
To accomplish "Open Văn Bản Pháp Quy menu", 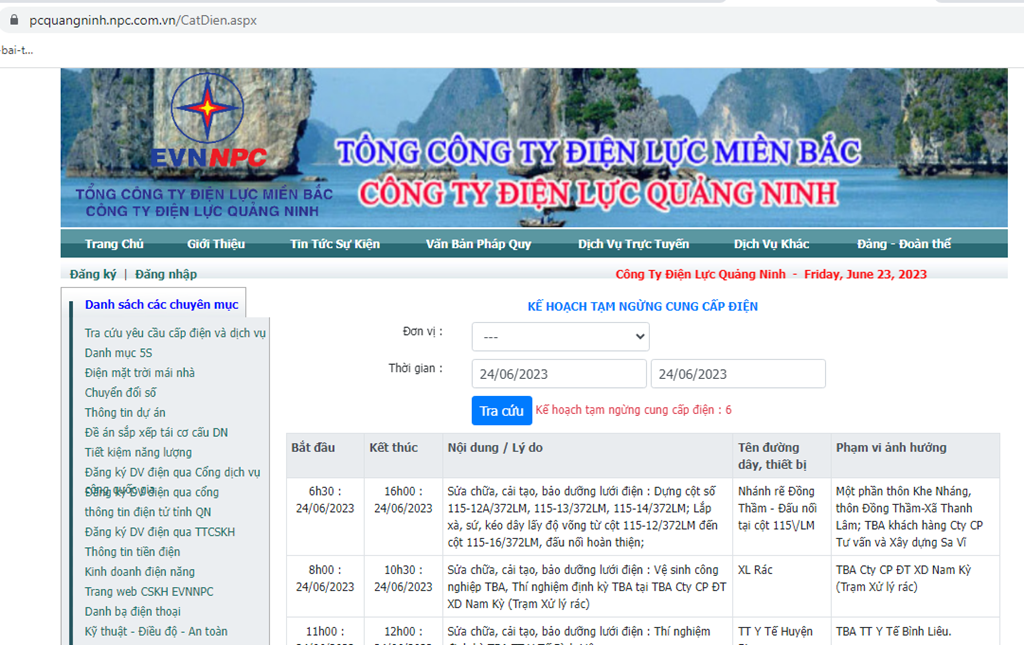I will [x=479, y=244].
